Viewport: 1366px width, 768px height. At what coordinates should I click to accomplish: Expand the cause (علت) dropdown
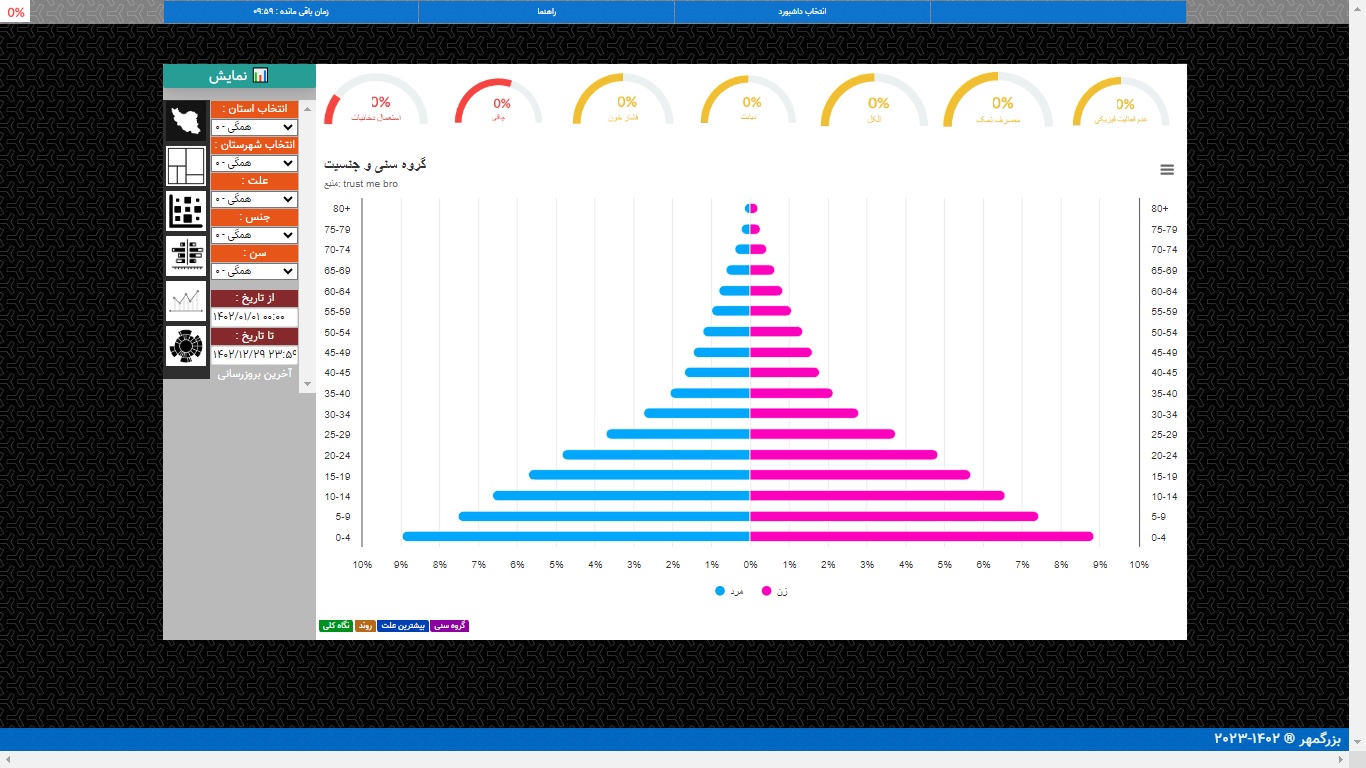tap(254, 199)
